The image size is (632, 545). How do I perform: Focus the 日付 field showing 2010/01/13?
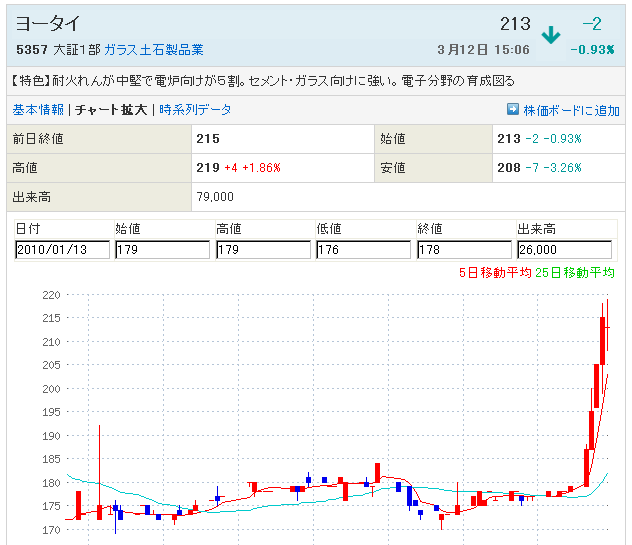(x=62, y=250)
